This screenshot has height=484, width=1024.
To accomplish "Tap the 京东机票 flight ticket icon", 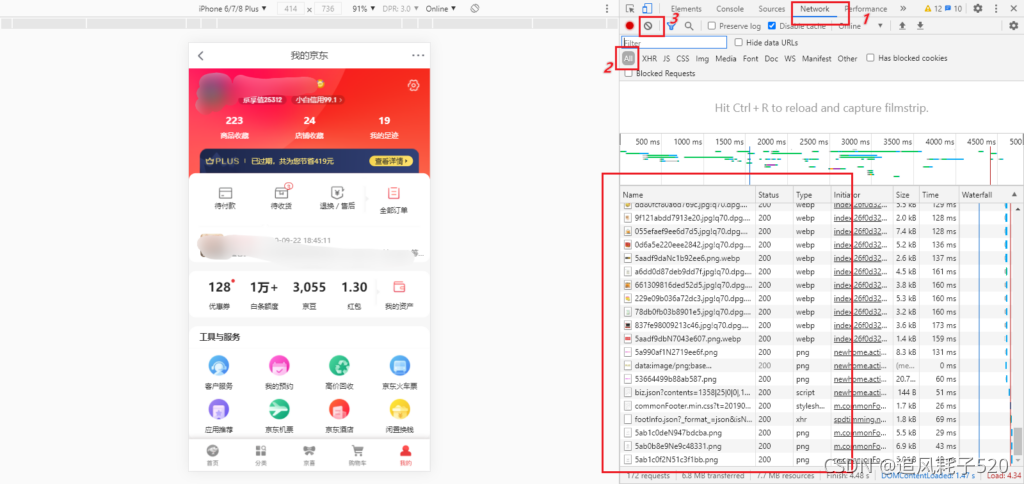I will (x=279, y=410).
